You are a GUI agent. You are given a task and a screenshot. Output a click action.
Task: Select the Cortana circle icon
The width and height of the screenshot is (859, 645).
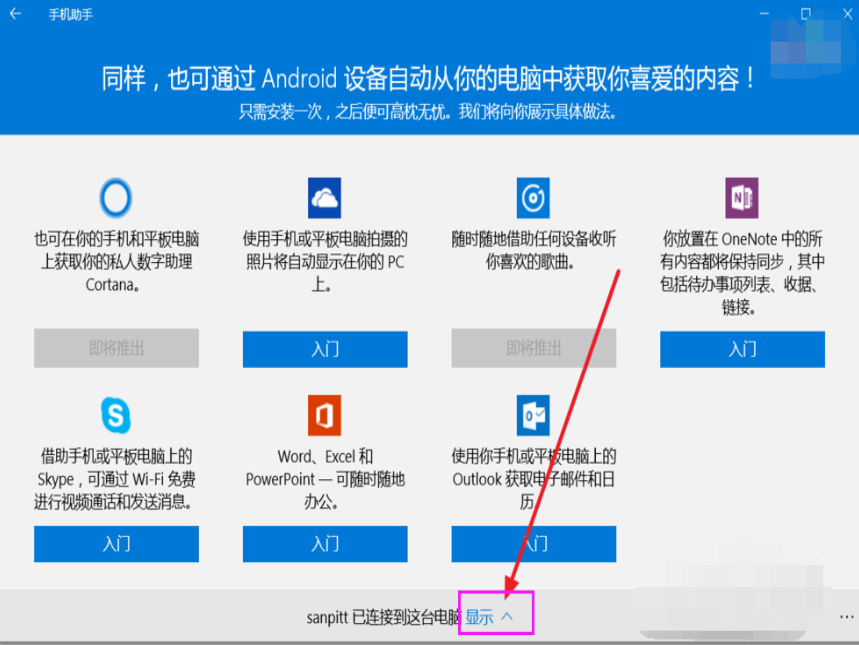[x=115, y=198]
